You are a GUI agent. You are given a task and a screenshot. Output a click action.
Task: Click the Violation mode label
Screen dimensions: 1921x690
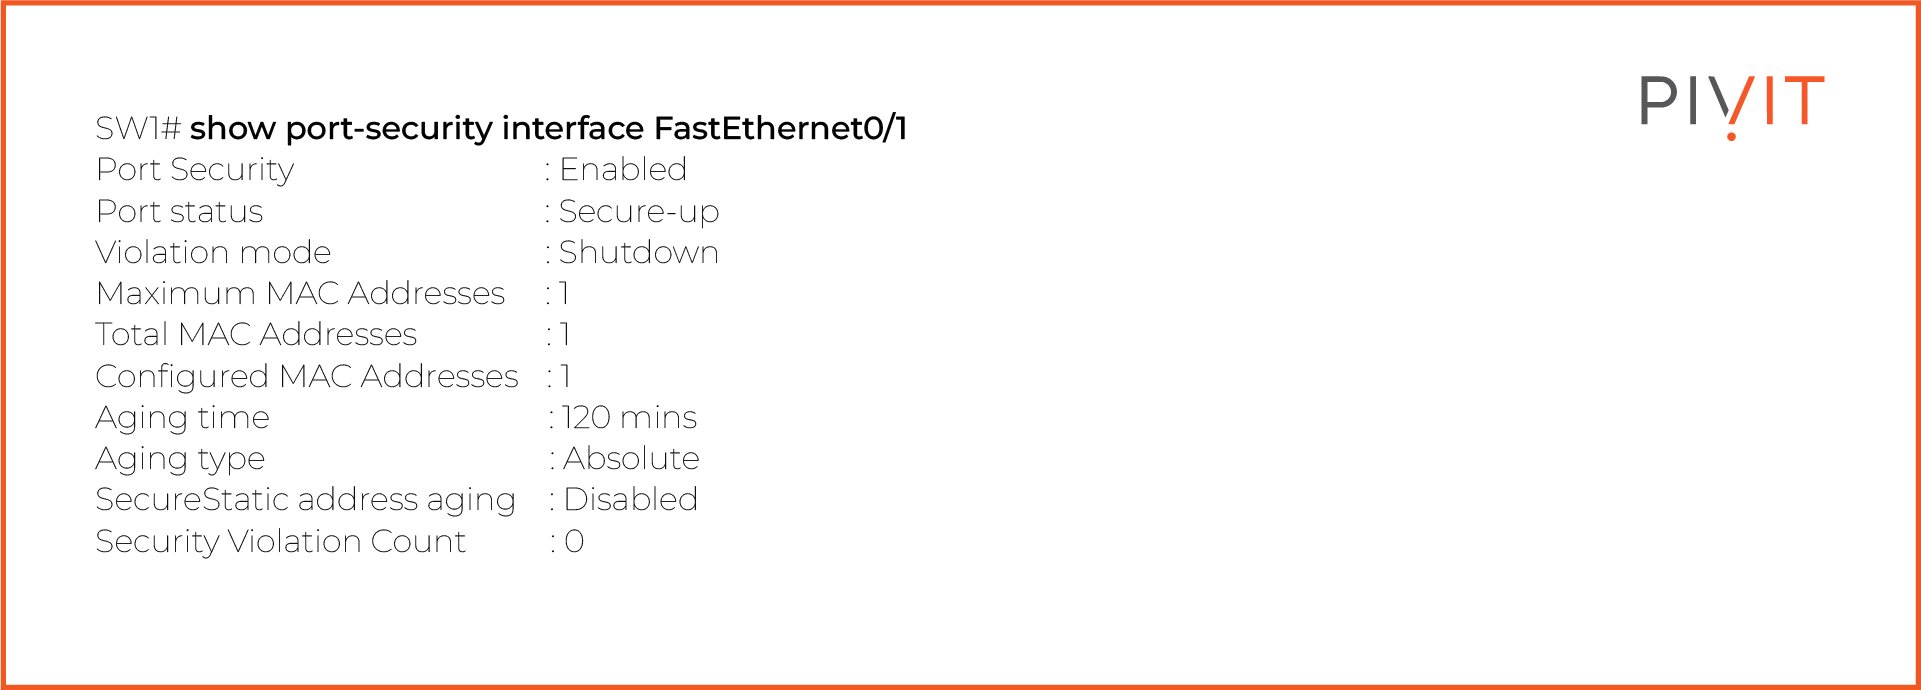213,252
